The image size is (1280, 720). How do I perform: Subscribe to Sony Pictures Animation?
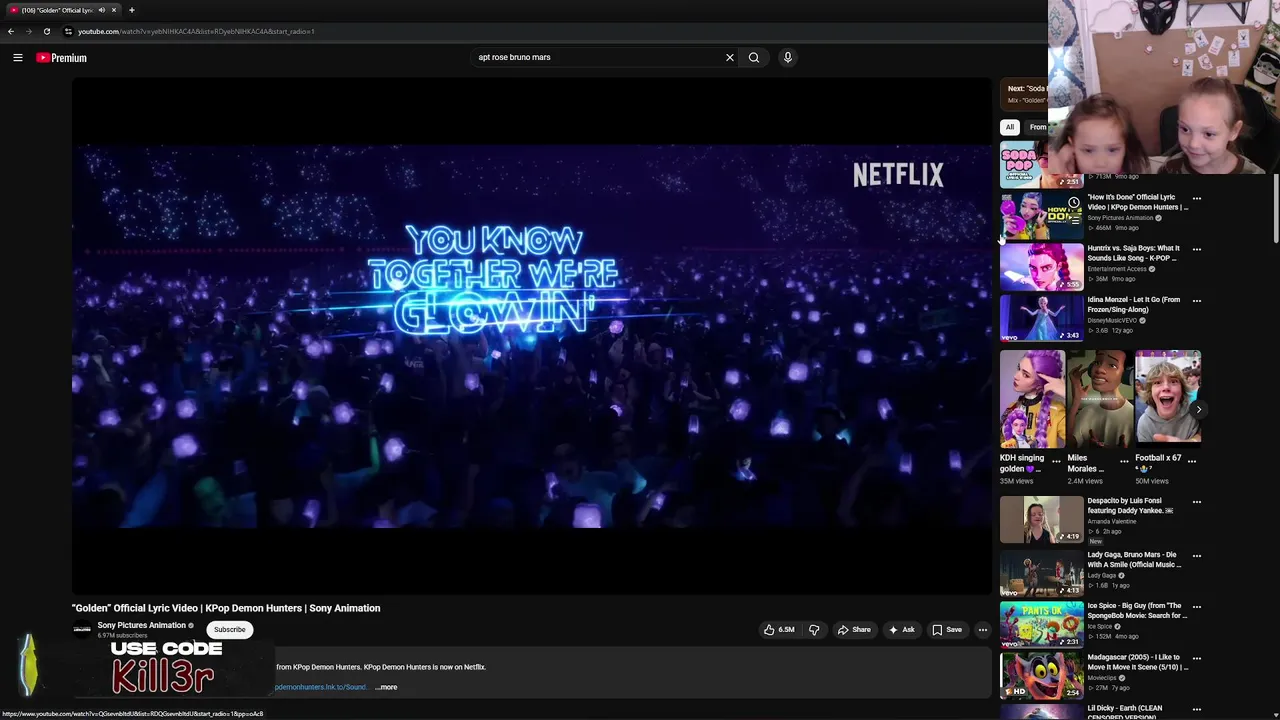[x=229, y=630]
